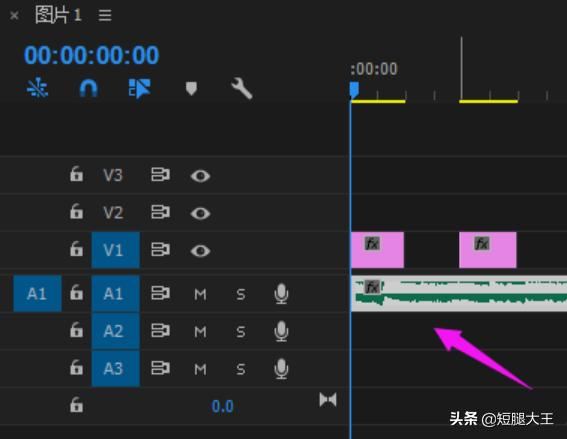Image resolution: width=567 pixels, height=439 pixels.
Task: Mute track A1
Action: click(200, 294)
